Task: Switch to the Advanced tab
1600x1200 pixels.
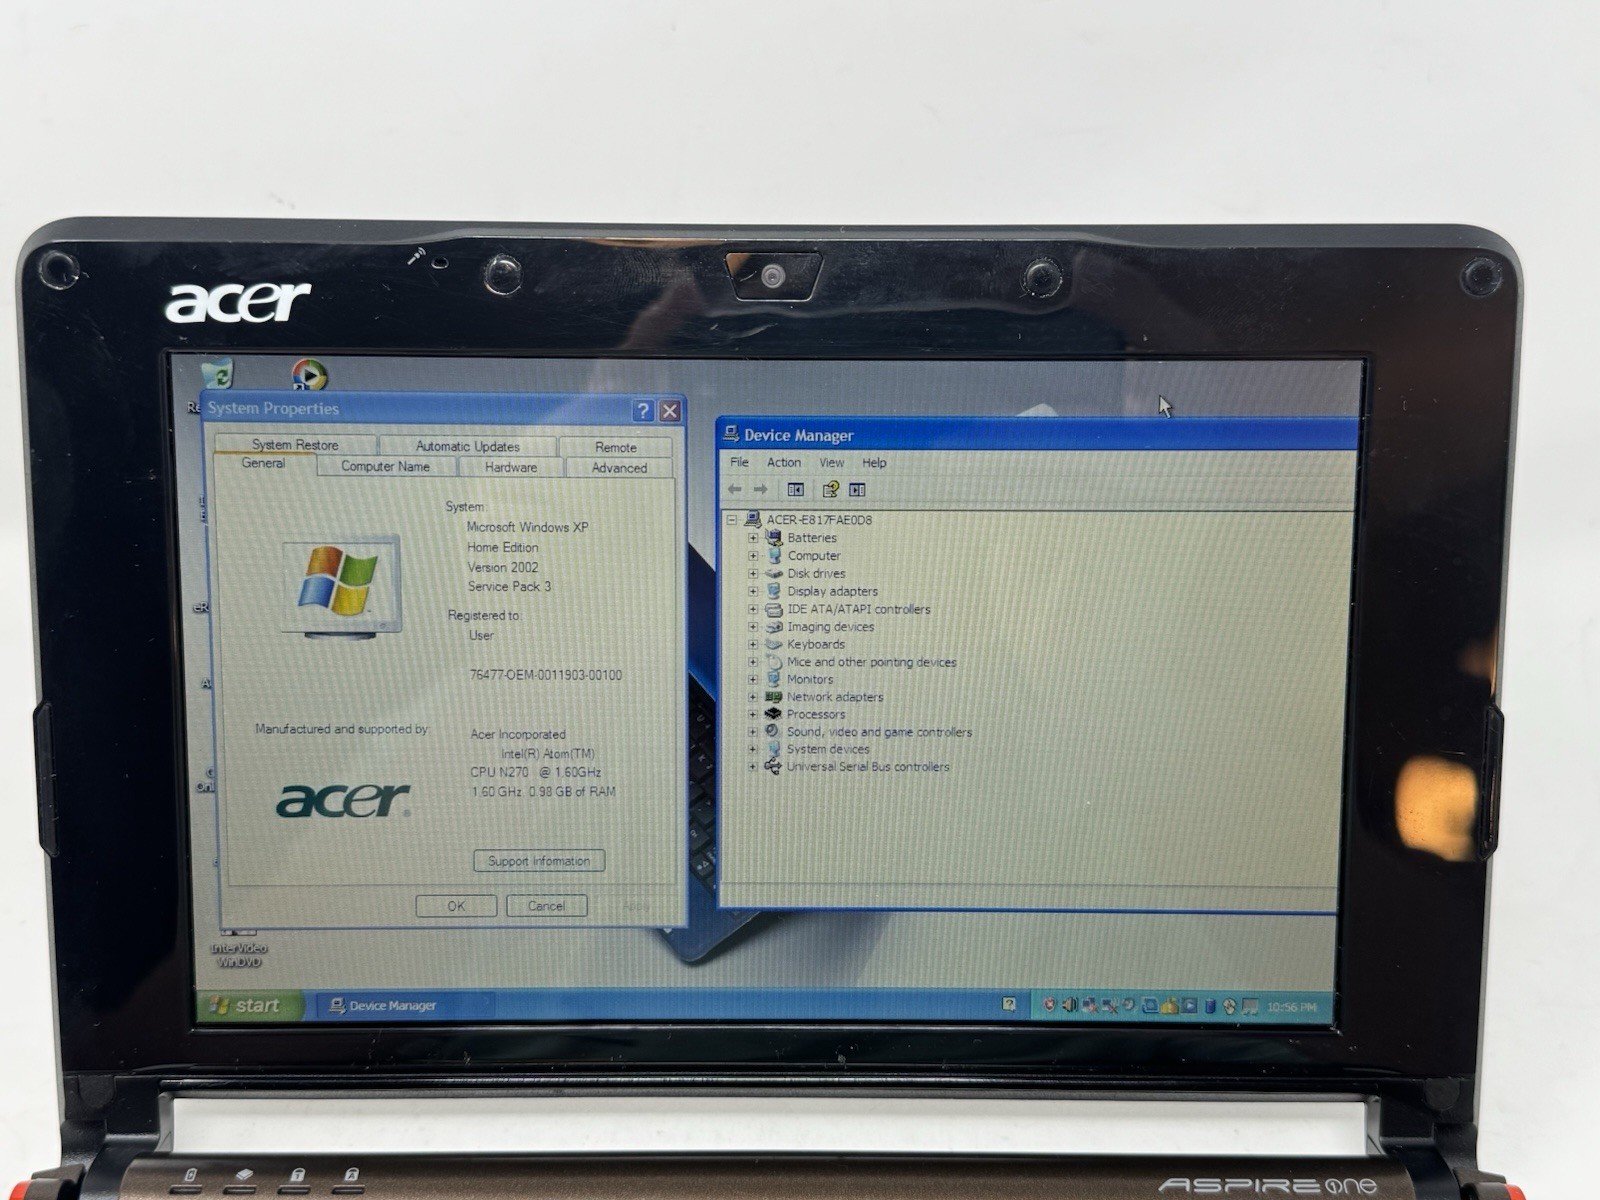Action: [619, 467]
